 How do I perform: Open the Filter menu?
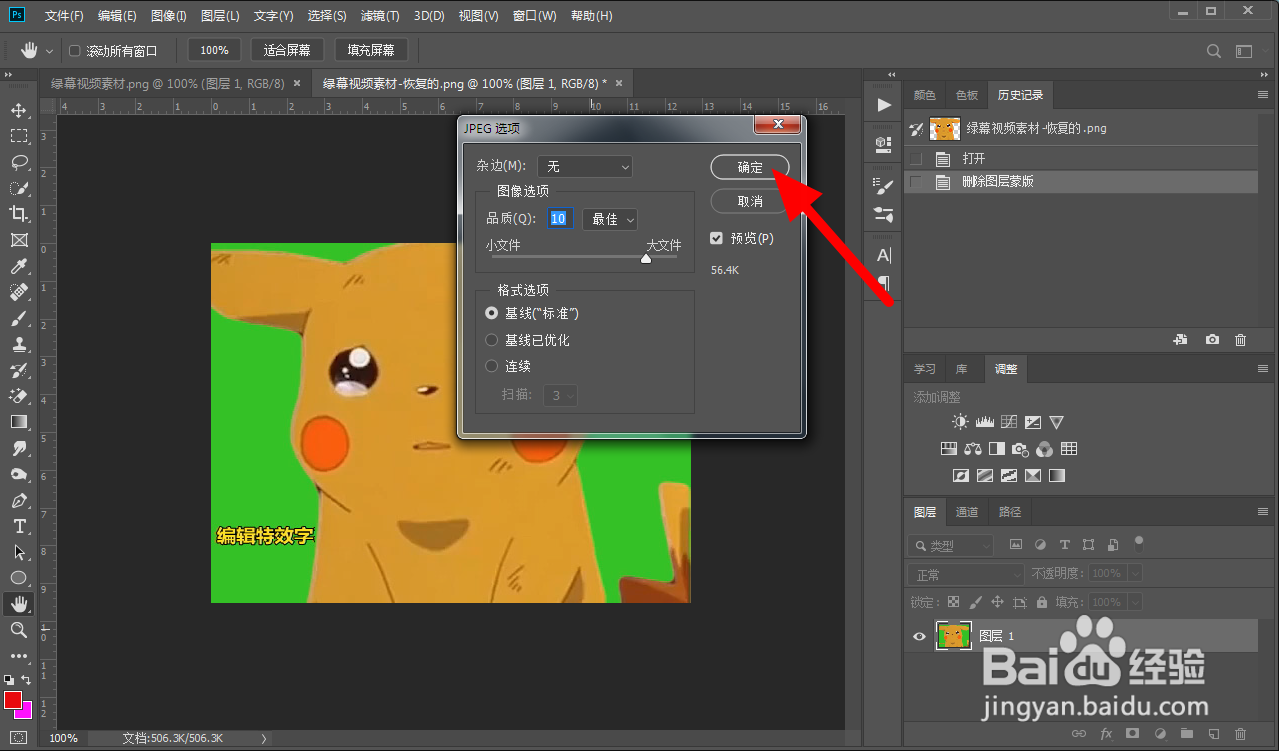pos(379,16)
